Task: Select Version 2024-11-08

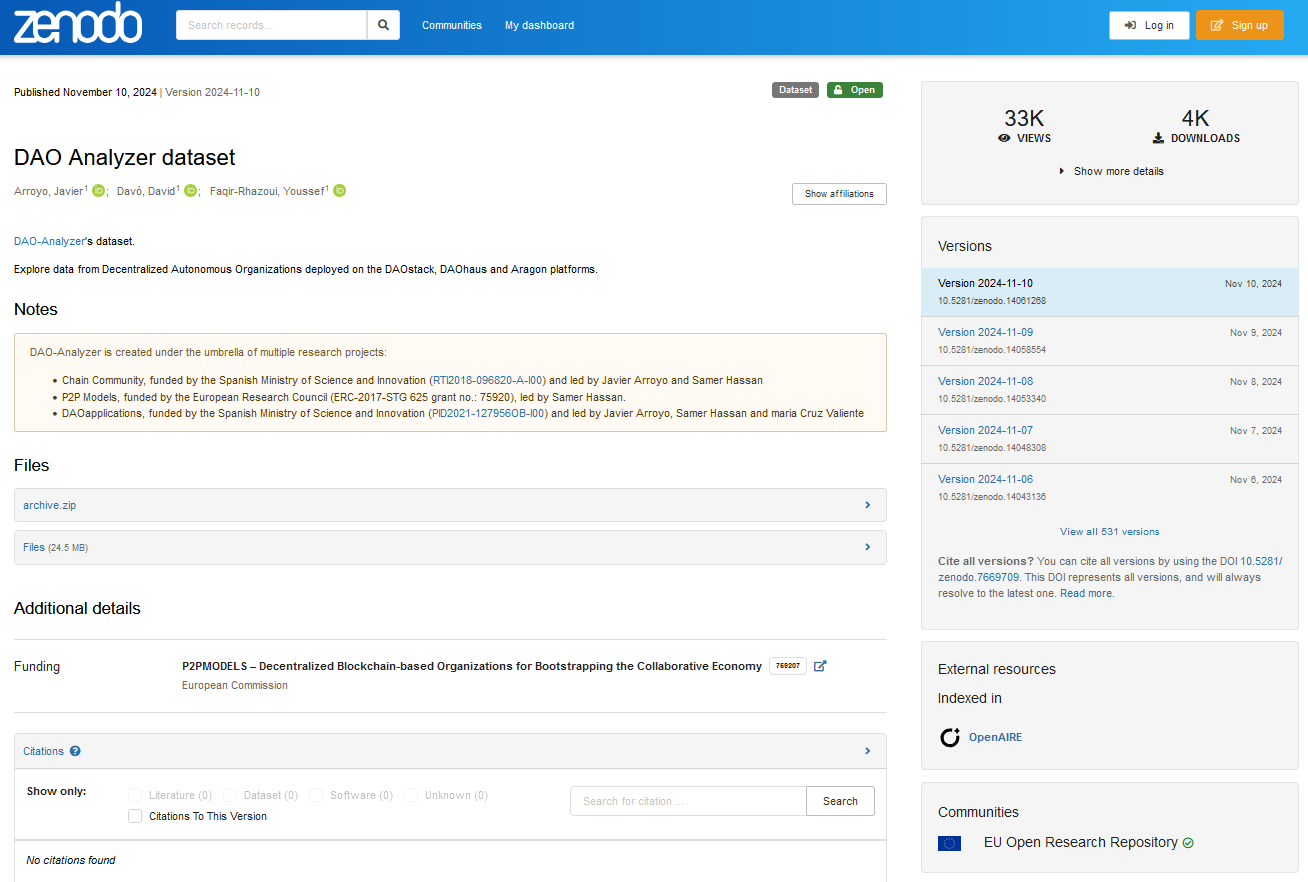Action: 985,381
